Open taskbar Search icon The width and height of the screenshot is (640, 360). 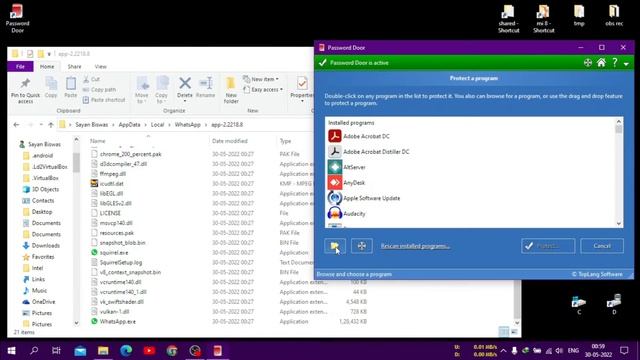tap(34, 350)
